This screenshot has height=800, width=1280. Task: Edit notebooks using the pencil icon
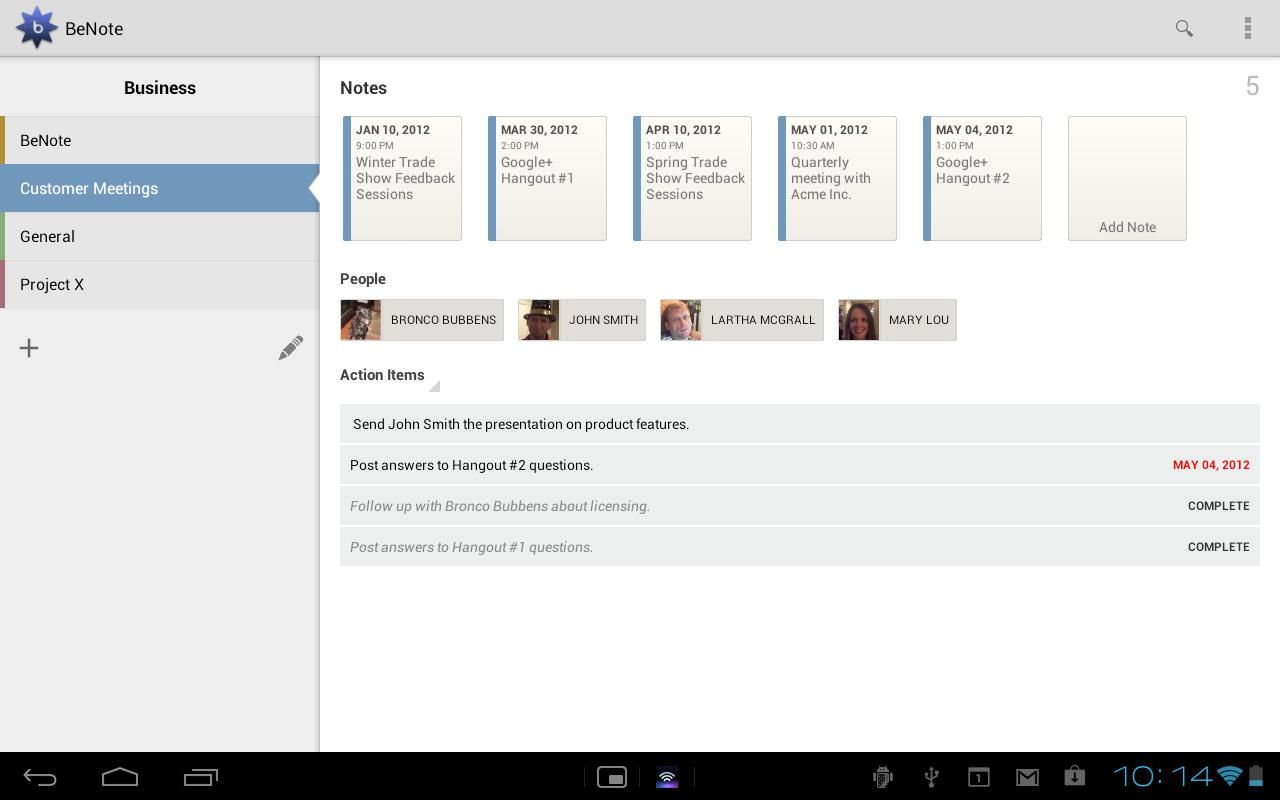tap(290, 347)
